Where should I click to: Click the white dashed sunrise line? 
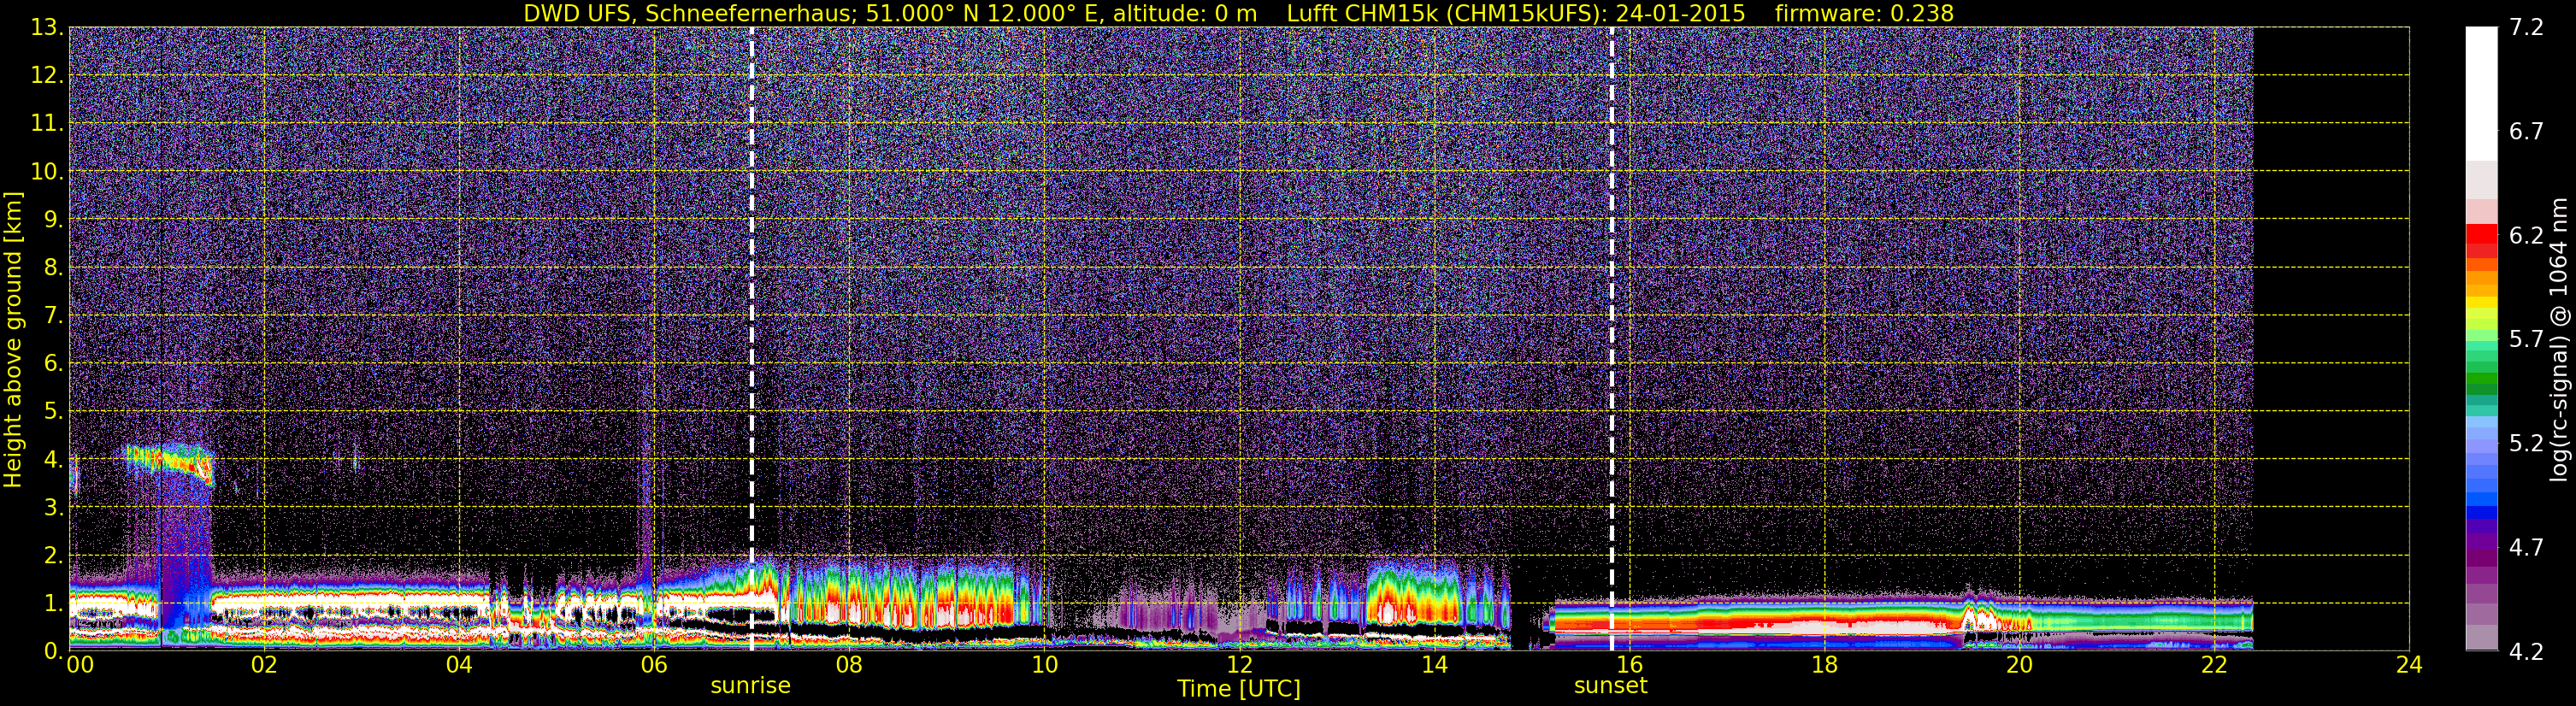coord(751,339)
